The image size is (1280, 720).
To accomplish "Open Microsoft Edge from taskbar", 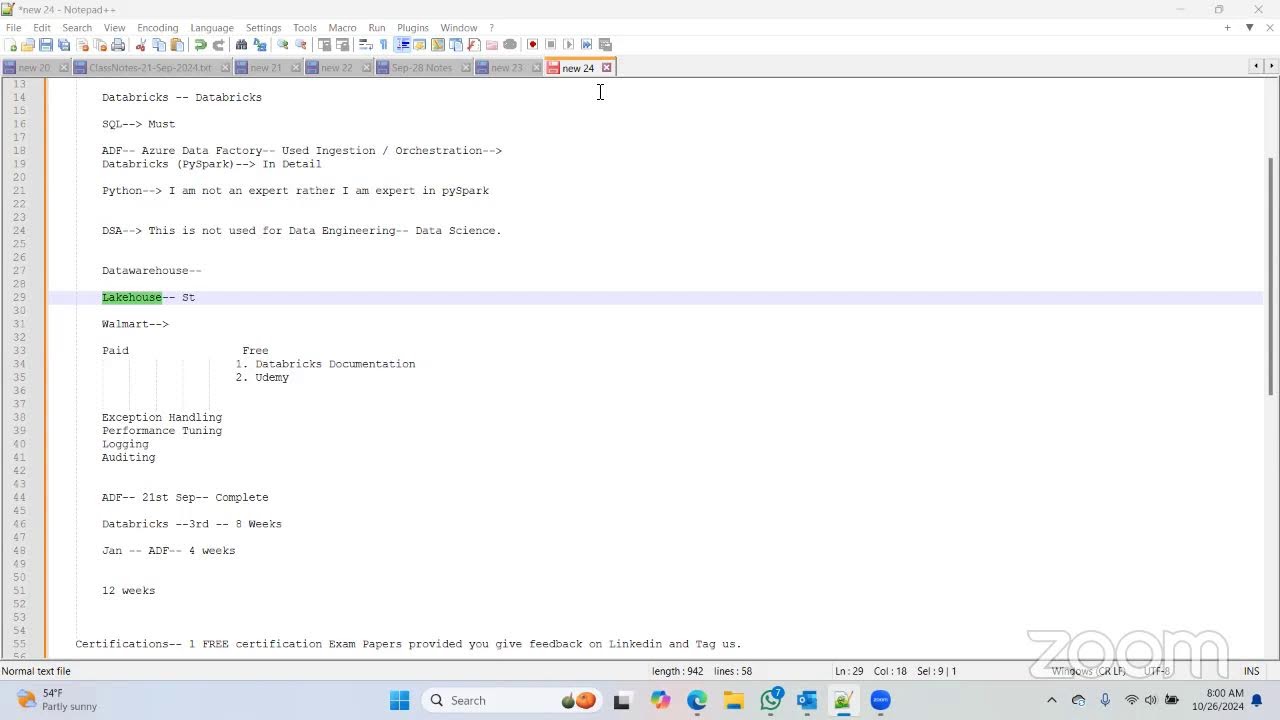I will click(x=697, y=700).
